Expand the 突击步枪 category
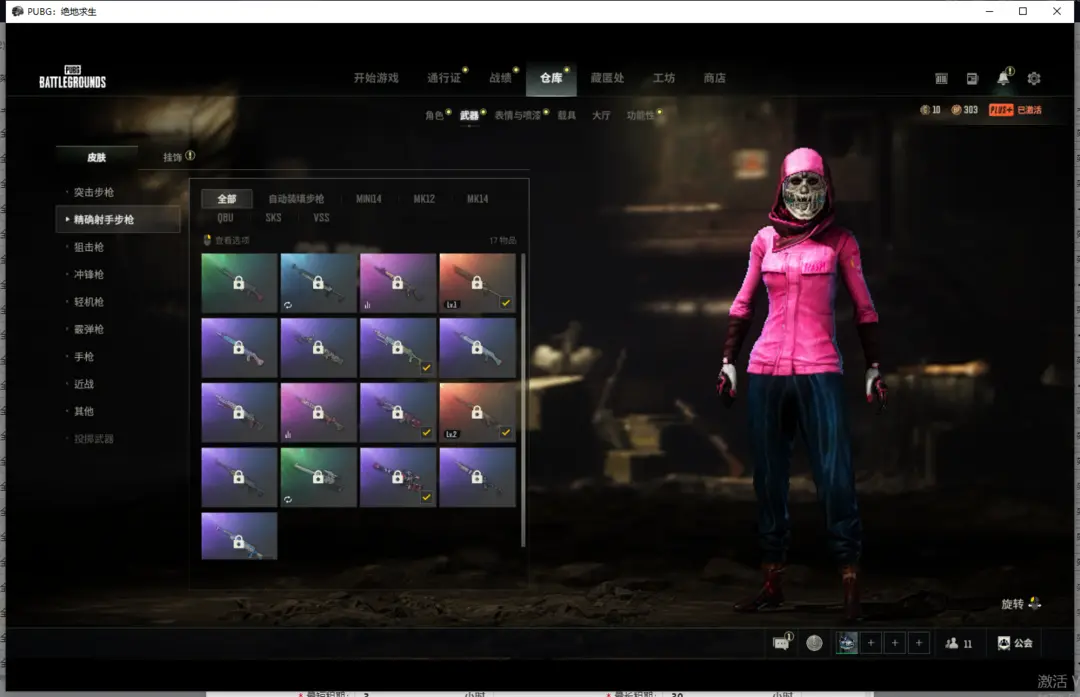 click(x=94, y=192)
